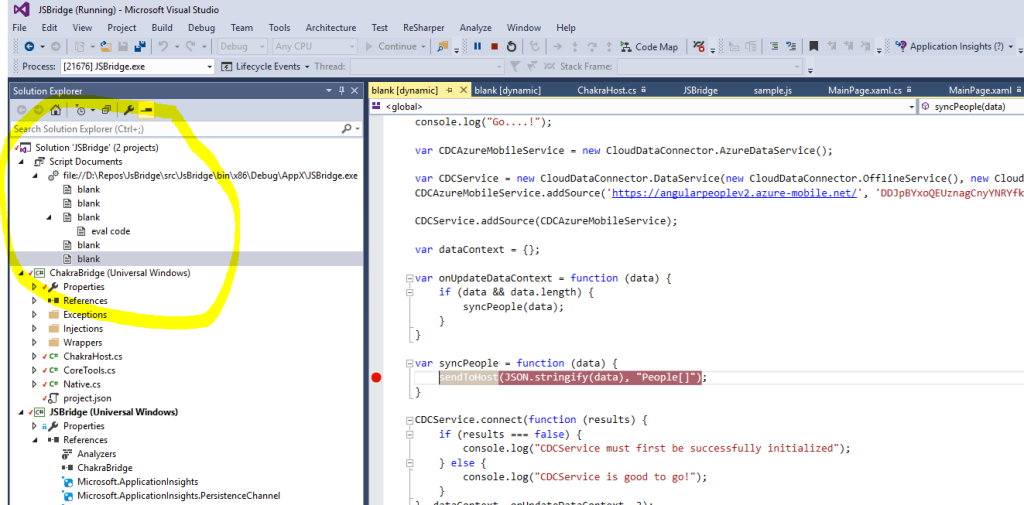This screenshot has width=1024, height=505.
Task: Click the Collapse All icon in Solution Explorer
Action: 106,110
